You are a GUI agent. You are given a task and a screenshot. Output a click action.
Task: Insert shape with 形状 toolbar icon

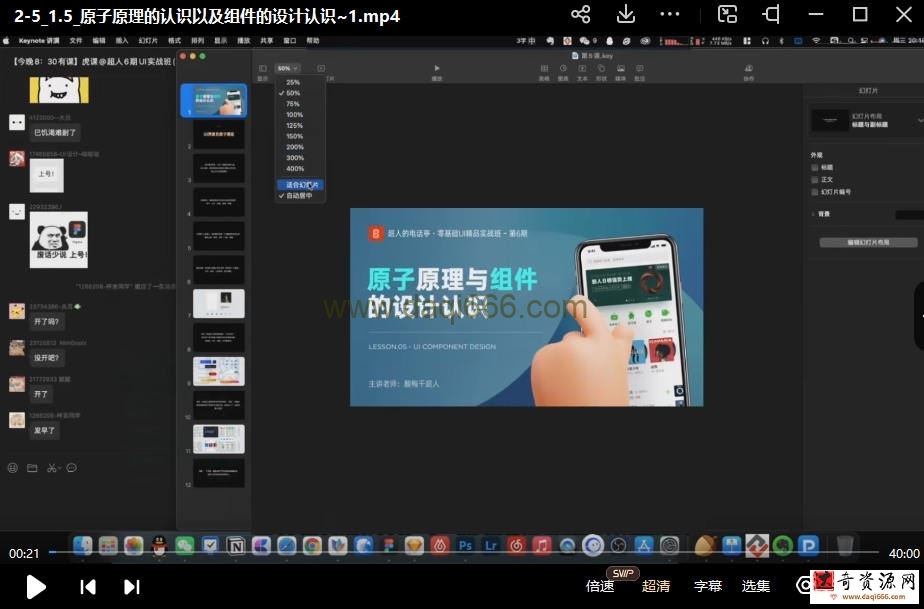pyautogui.click(x=601, y=68)
